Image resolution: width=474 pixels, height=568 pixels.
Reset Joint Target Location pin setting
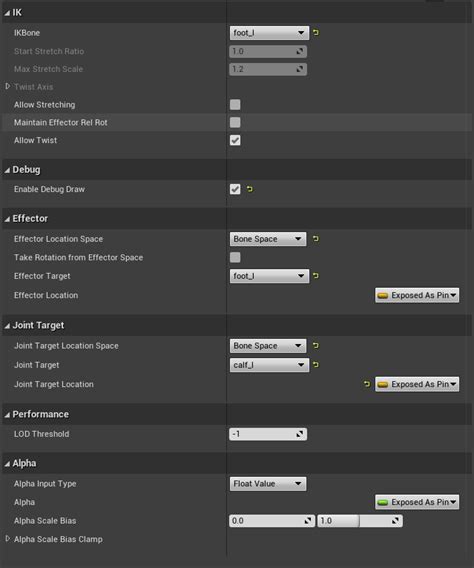pos(367,384)
